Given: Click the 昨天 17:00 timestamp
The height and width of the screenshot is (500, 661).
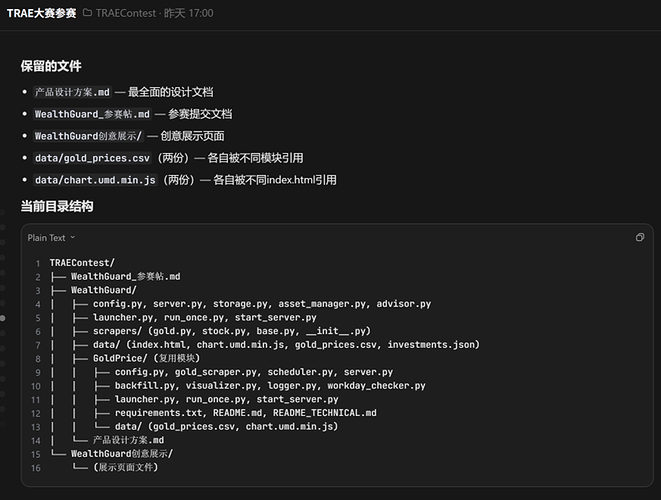Looking at the screenshot, I should coord(188,13).
